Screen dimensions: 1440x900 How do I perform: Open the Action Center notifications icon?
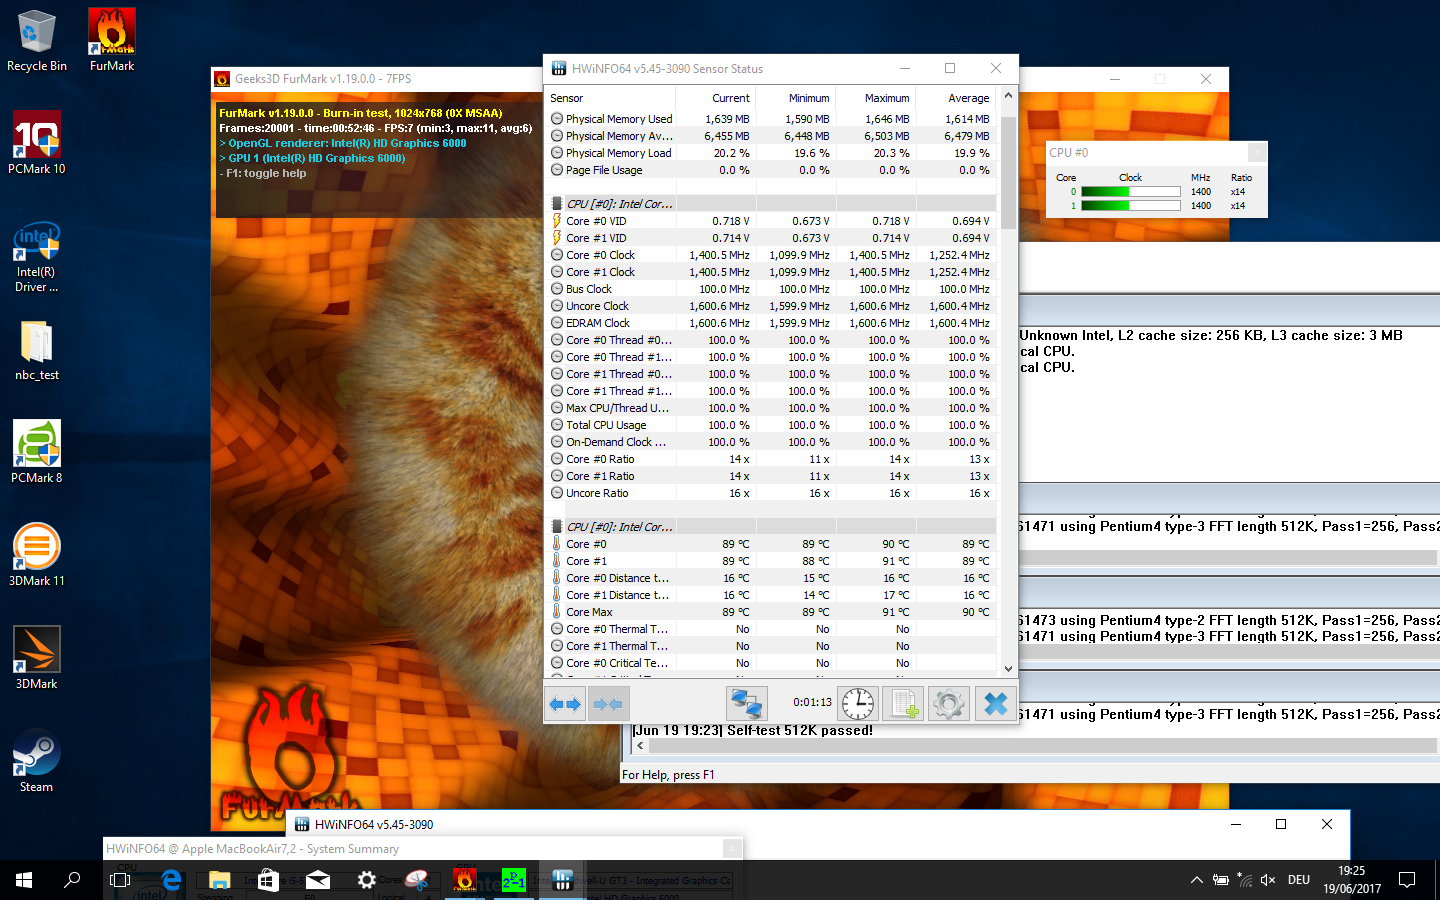[1407, 880]
